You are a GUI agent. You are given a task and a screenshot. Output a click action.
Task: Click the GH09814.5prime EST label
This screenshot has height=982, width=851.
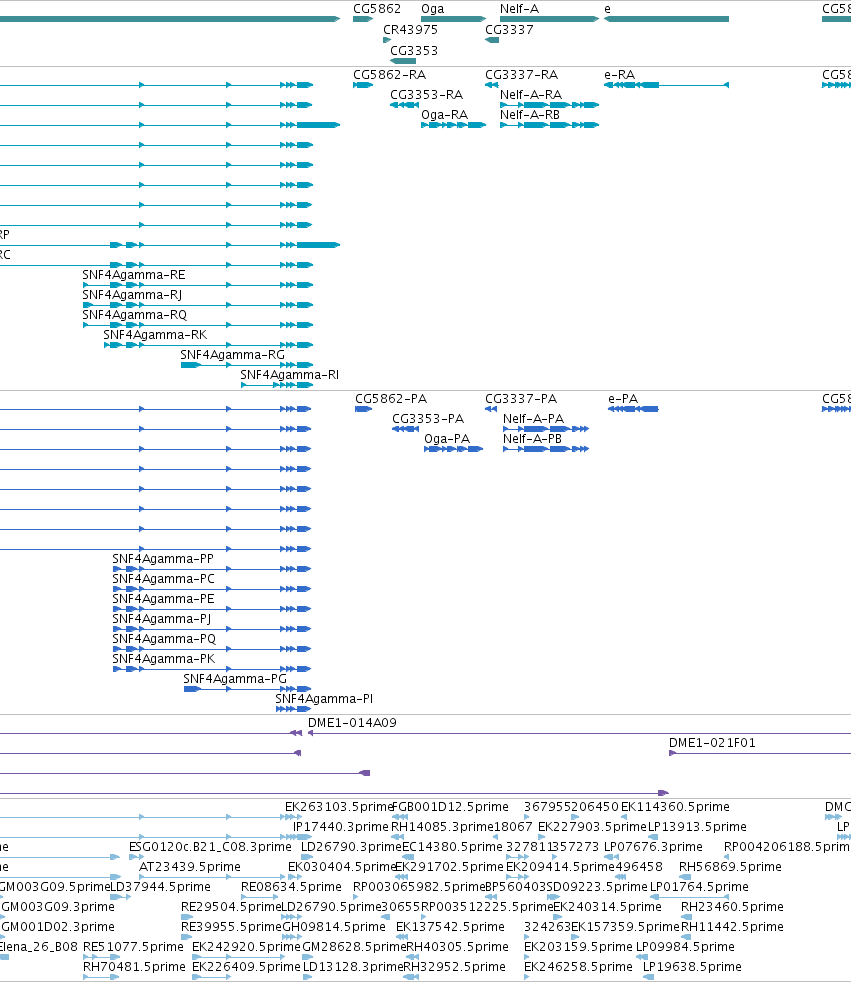pyautogui.click(x=334, y=928)
